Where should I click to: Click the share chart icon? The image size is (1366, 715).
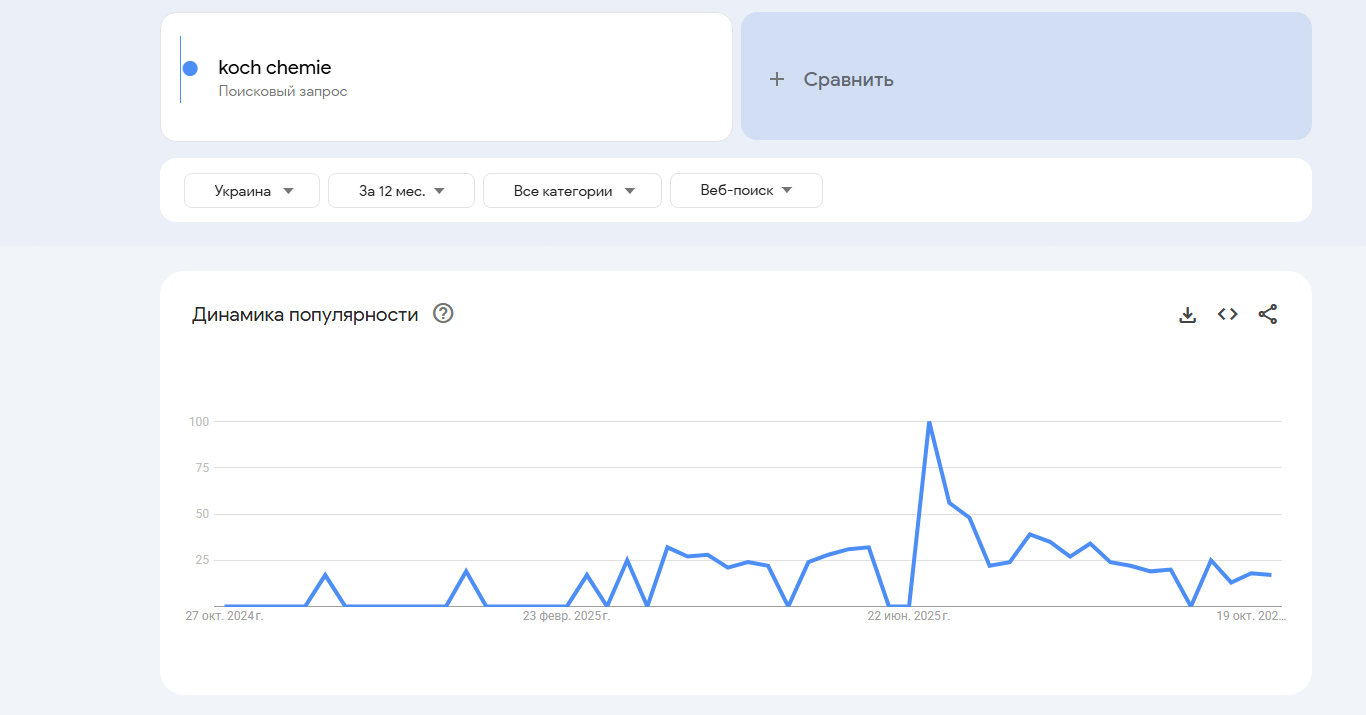coord(1267,314)
